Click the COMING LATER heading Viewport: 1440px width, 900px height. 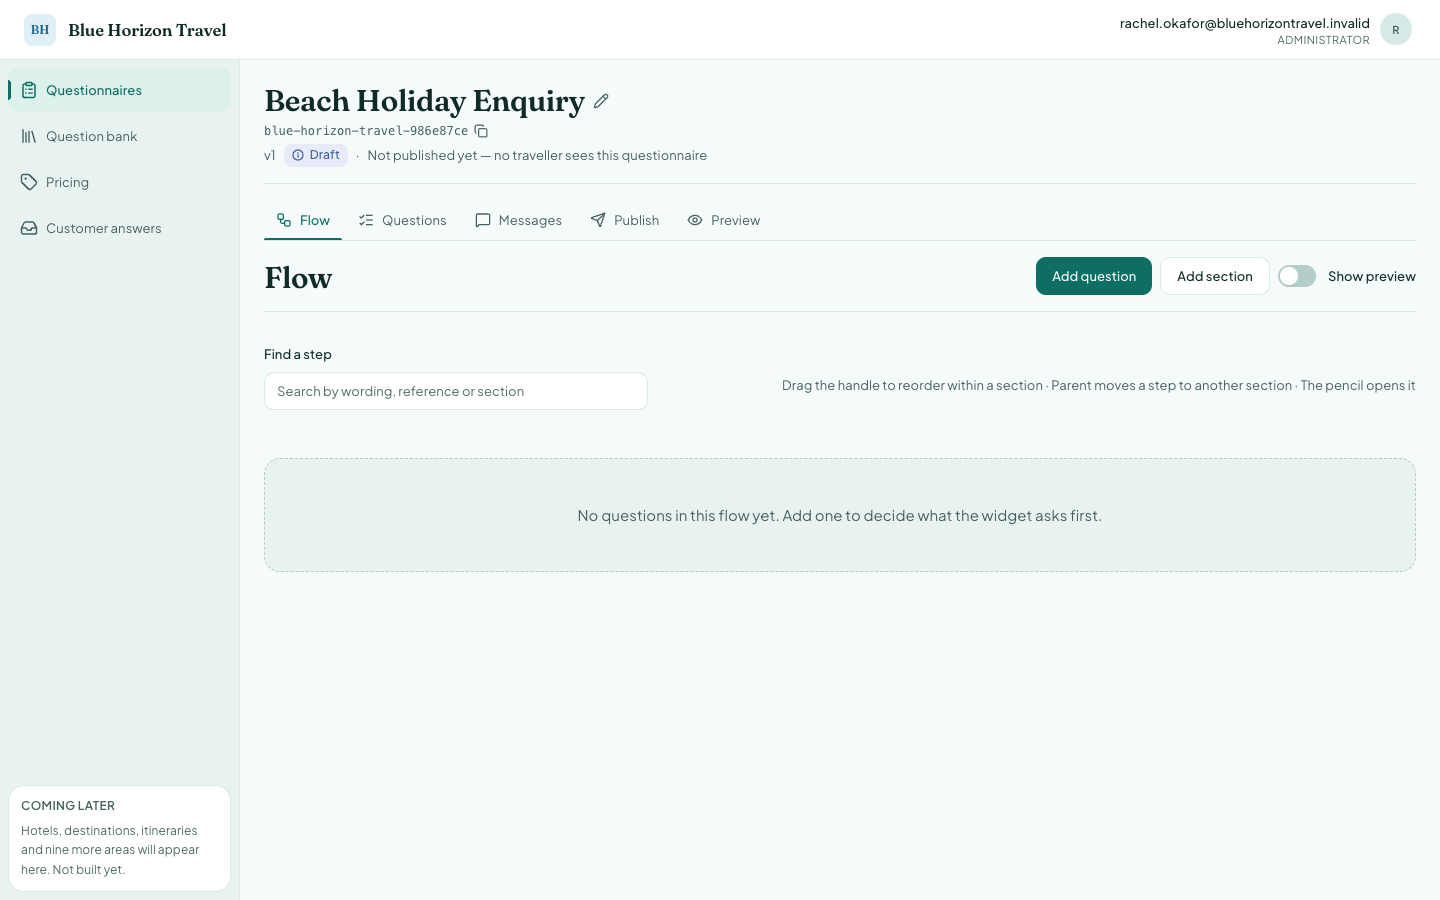pos(68,806)
